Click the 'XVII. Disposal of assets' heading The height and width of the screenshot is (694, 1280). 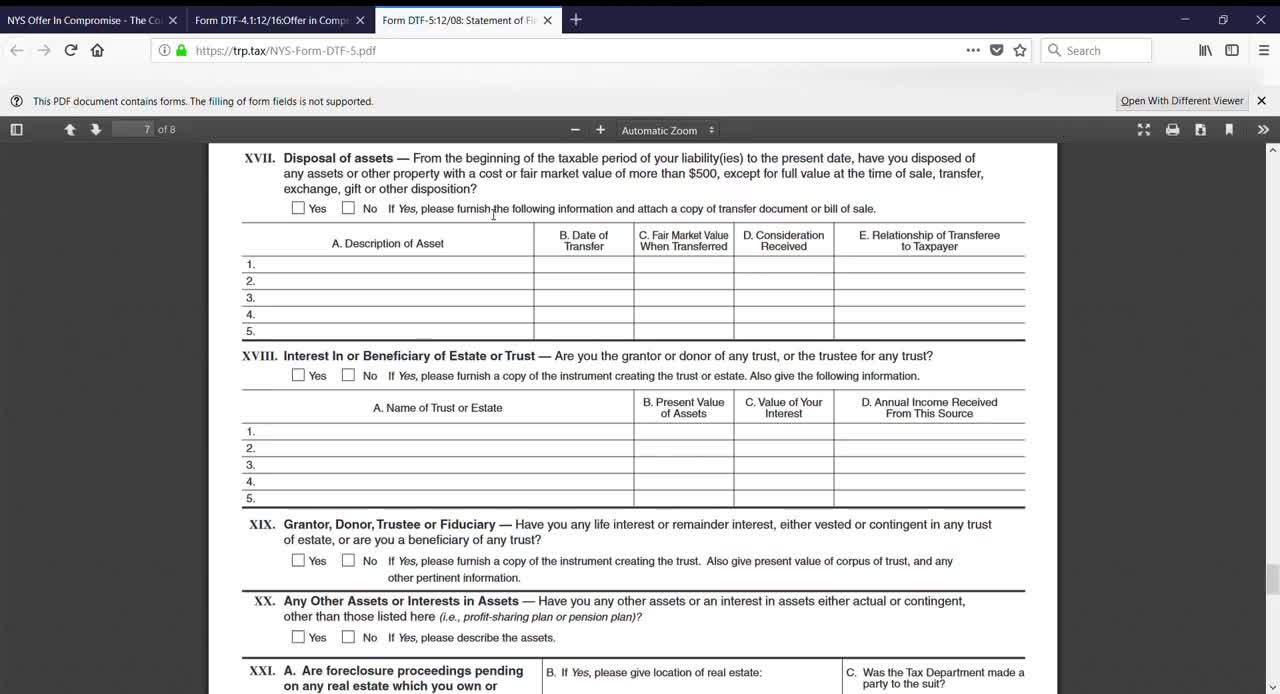tap(319, 158)
